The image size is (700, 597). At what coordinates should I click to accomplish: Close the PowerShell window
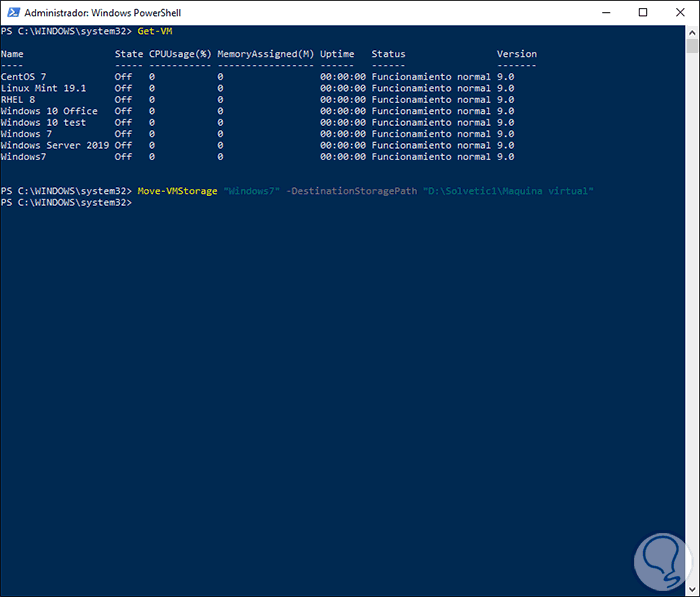[x=680, y=13]
